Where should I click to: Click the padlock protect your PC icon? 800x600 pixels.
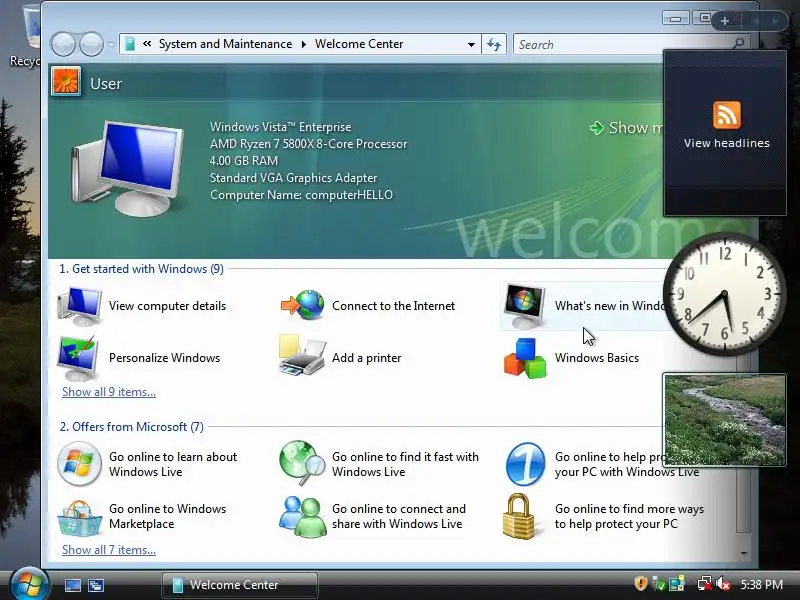pyautogui.click(x=519, y=516)
